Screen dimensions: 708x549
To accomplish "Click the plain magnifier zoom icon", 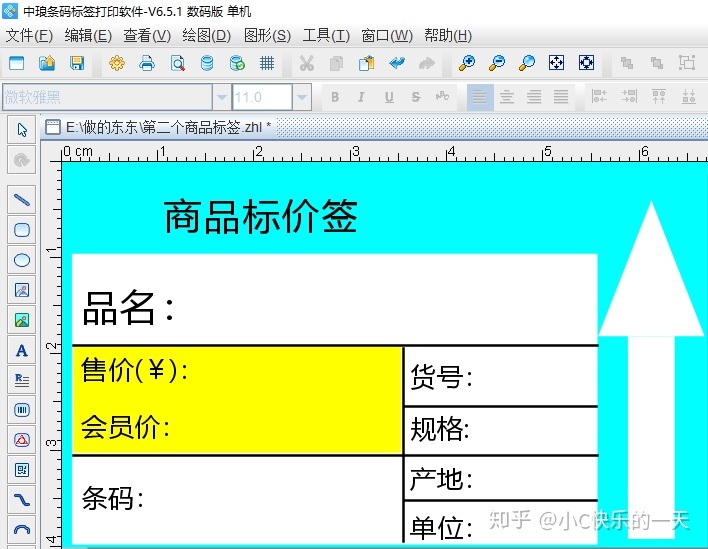I will pos(526,63).
